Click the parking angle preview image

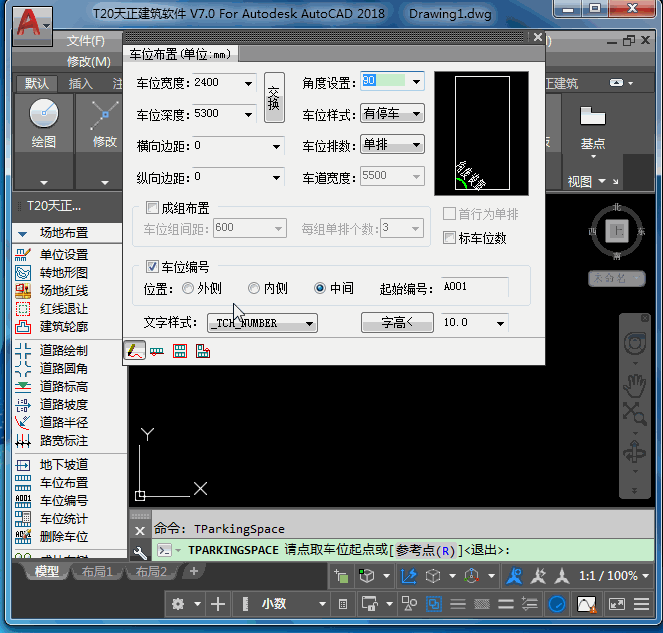point(481,133)
